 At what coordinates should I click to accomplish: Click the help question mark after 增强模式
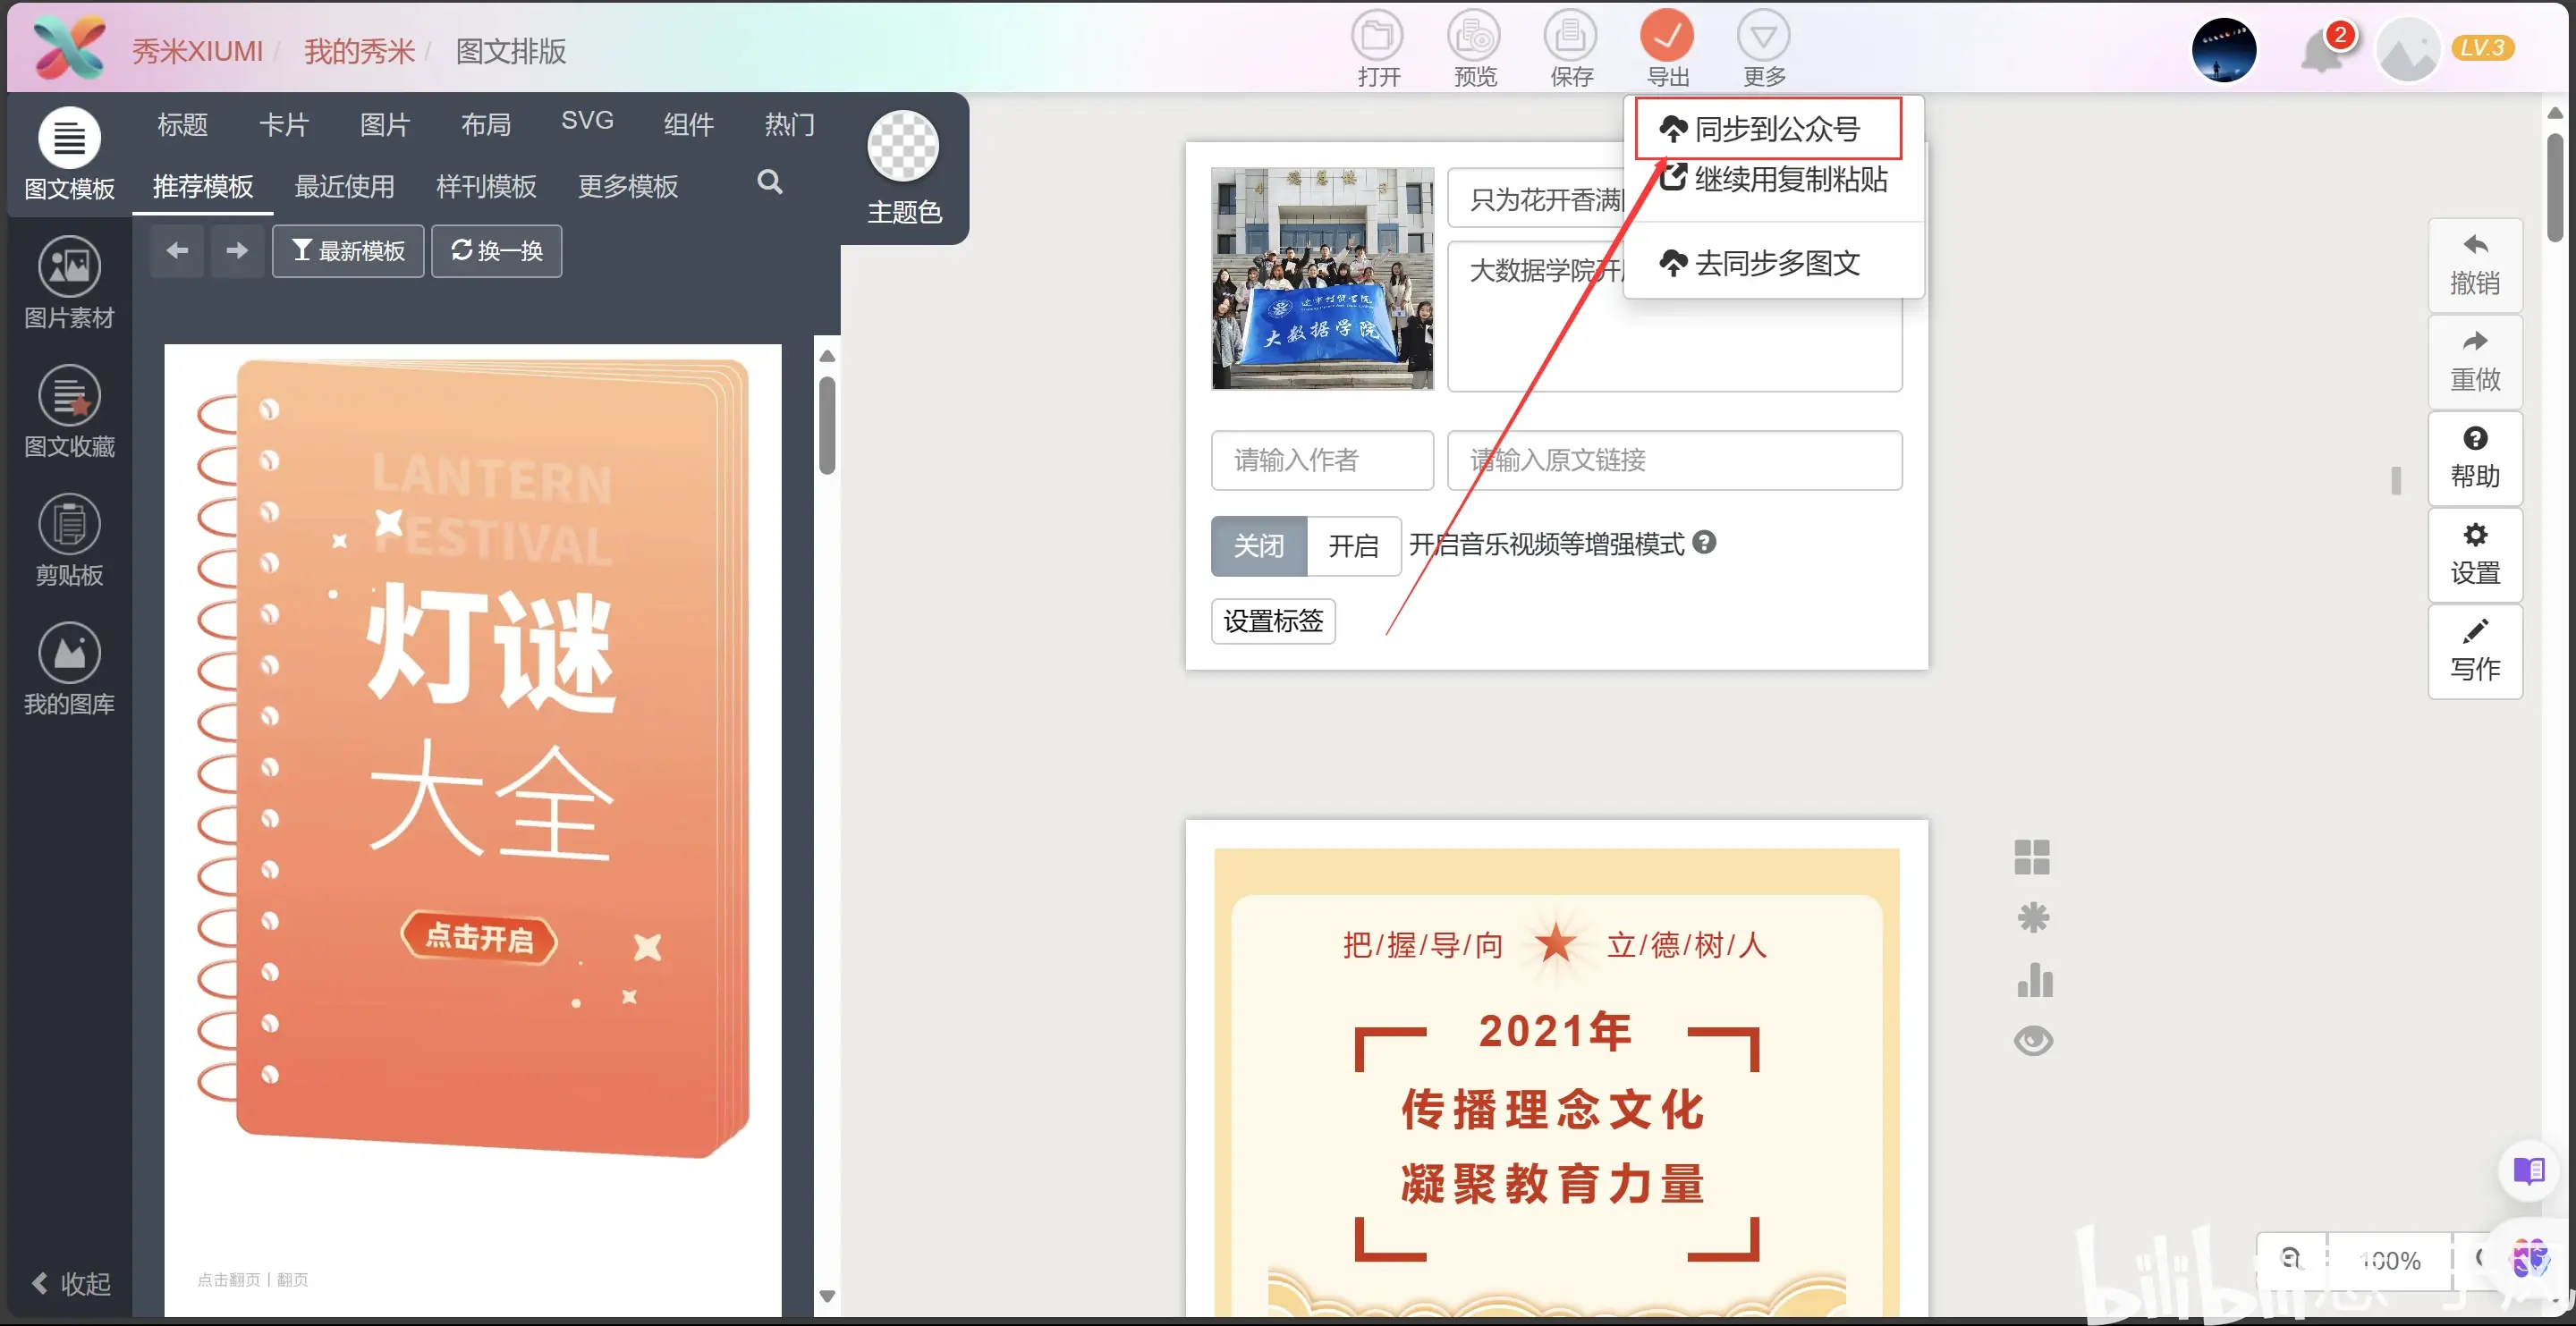pyautogui.click(x=1705, y=542)
